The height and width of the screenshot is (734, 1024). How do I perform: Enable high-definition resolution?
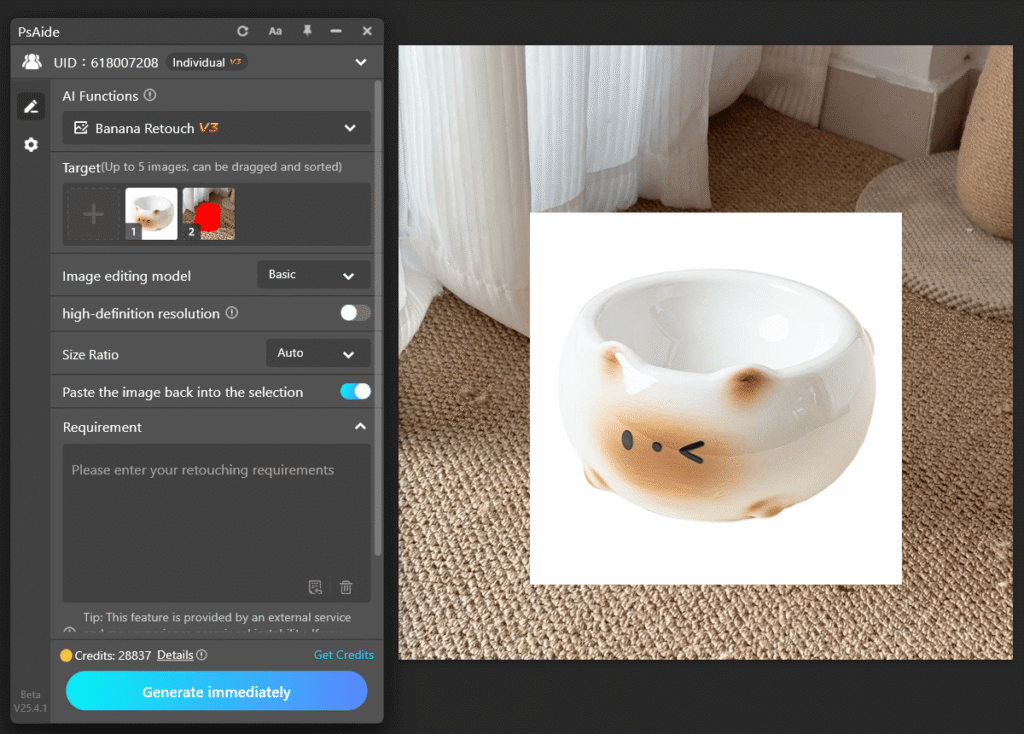tap(354, 313)
